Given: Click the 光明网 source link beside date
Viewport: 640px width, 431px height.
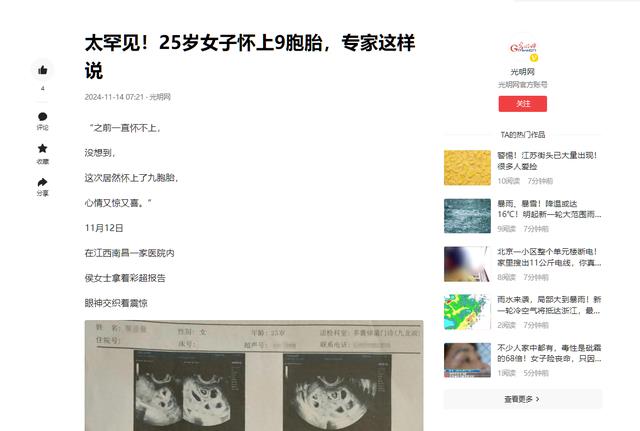Looking at the screenshot, I should tap(160, 97).
